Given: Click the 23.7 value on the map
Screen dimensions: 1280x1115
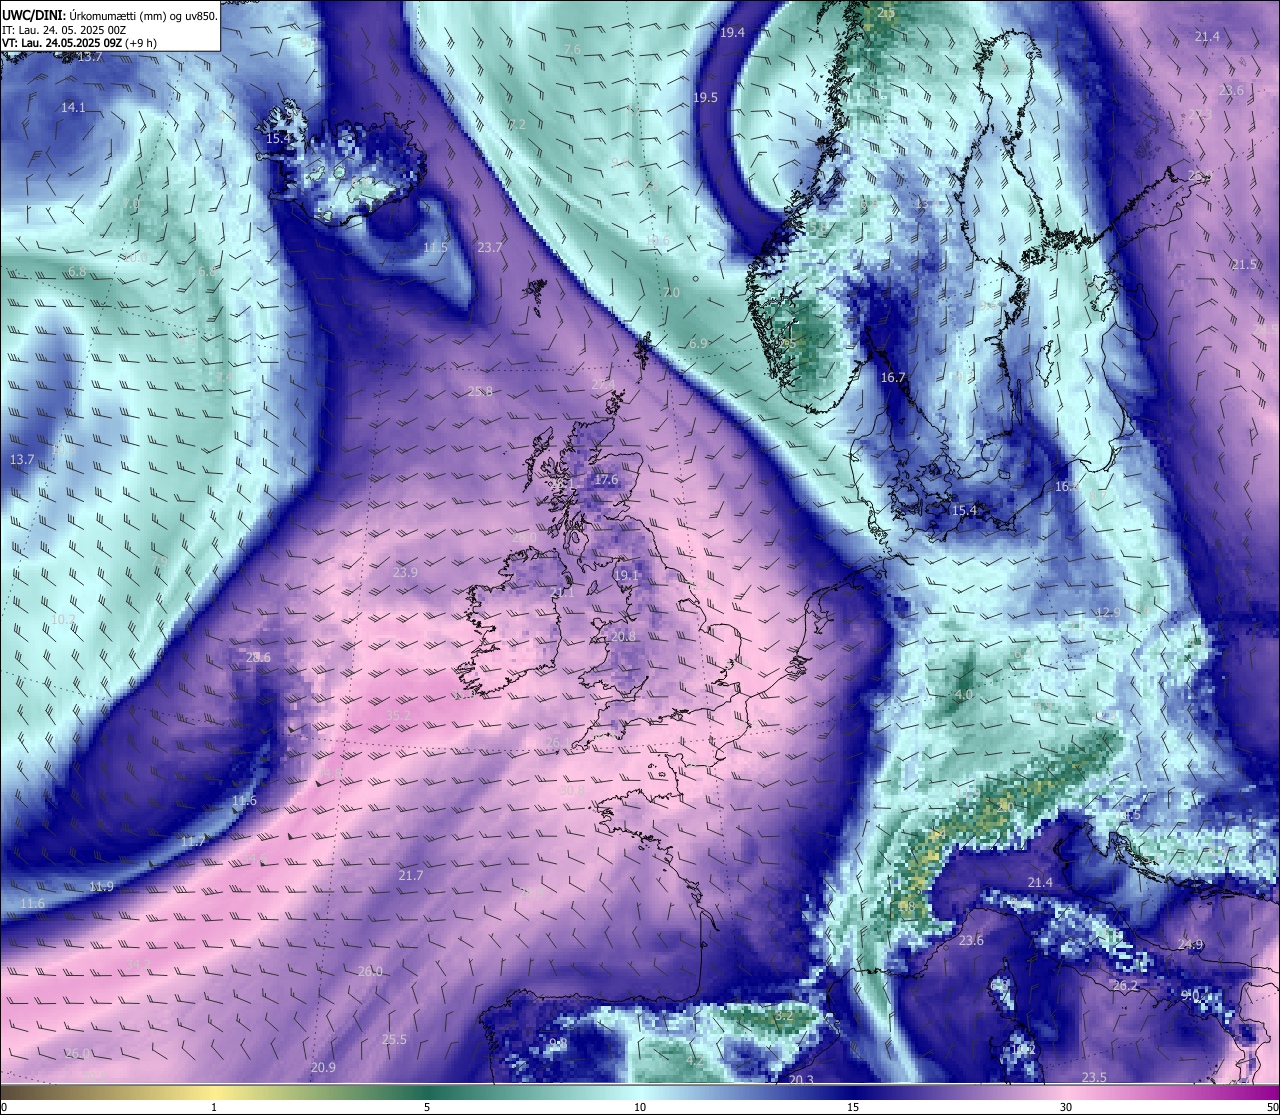Looking at the screenshot, I should click(x=490, y=247).
